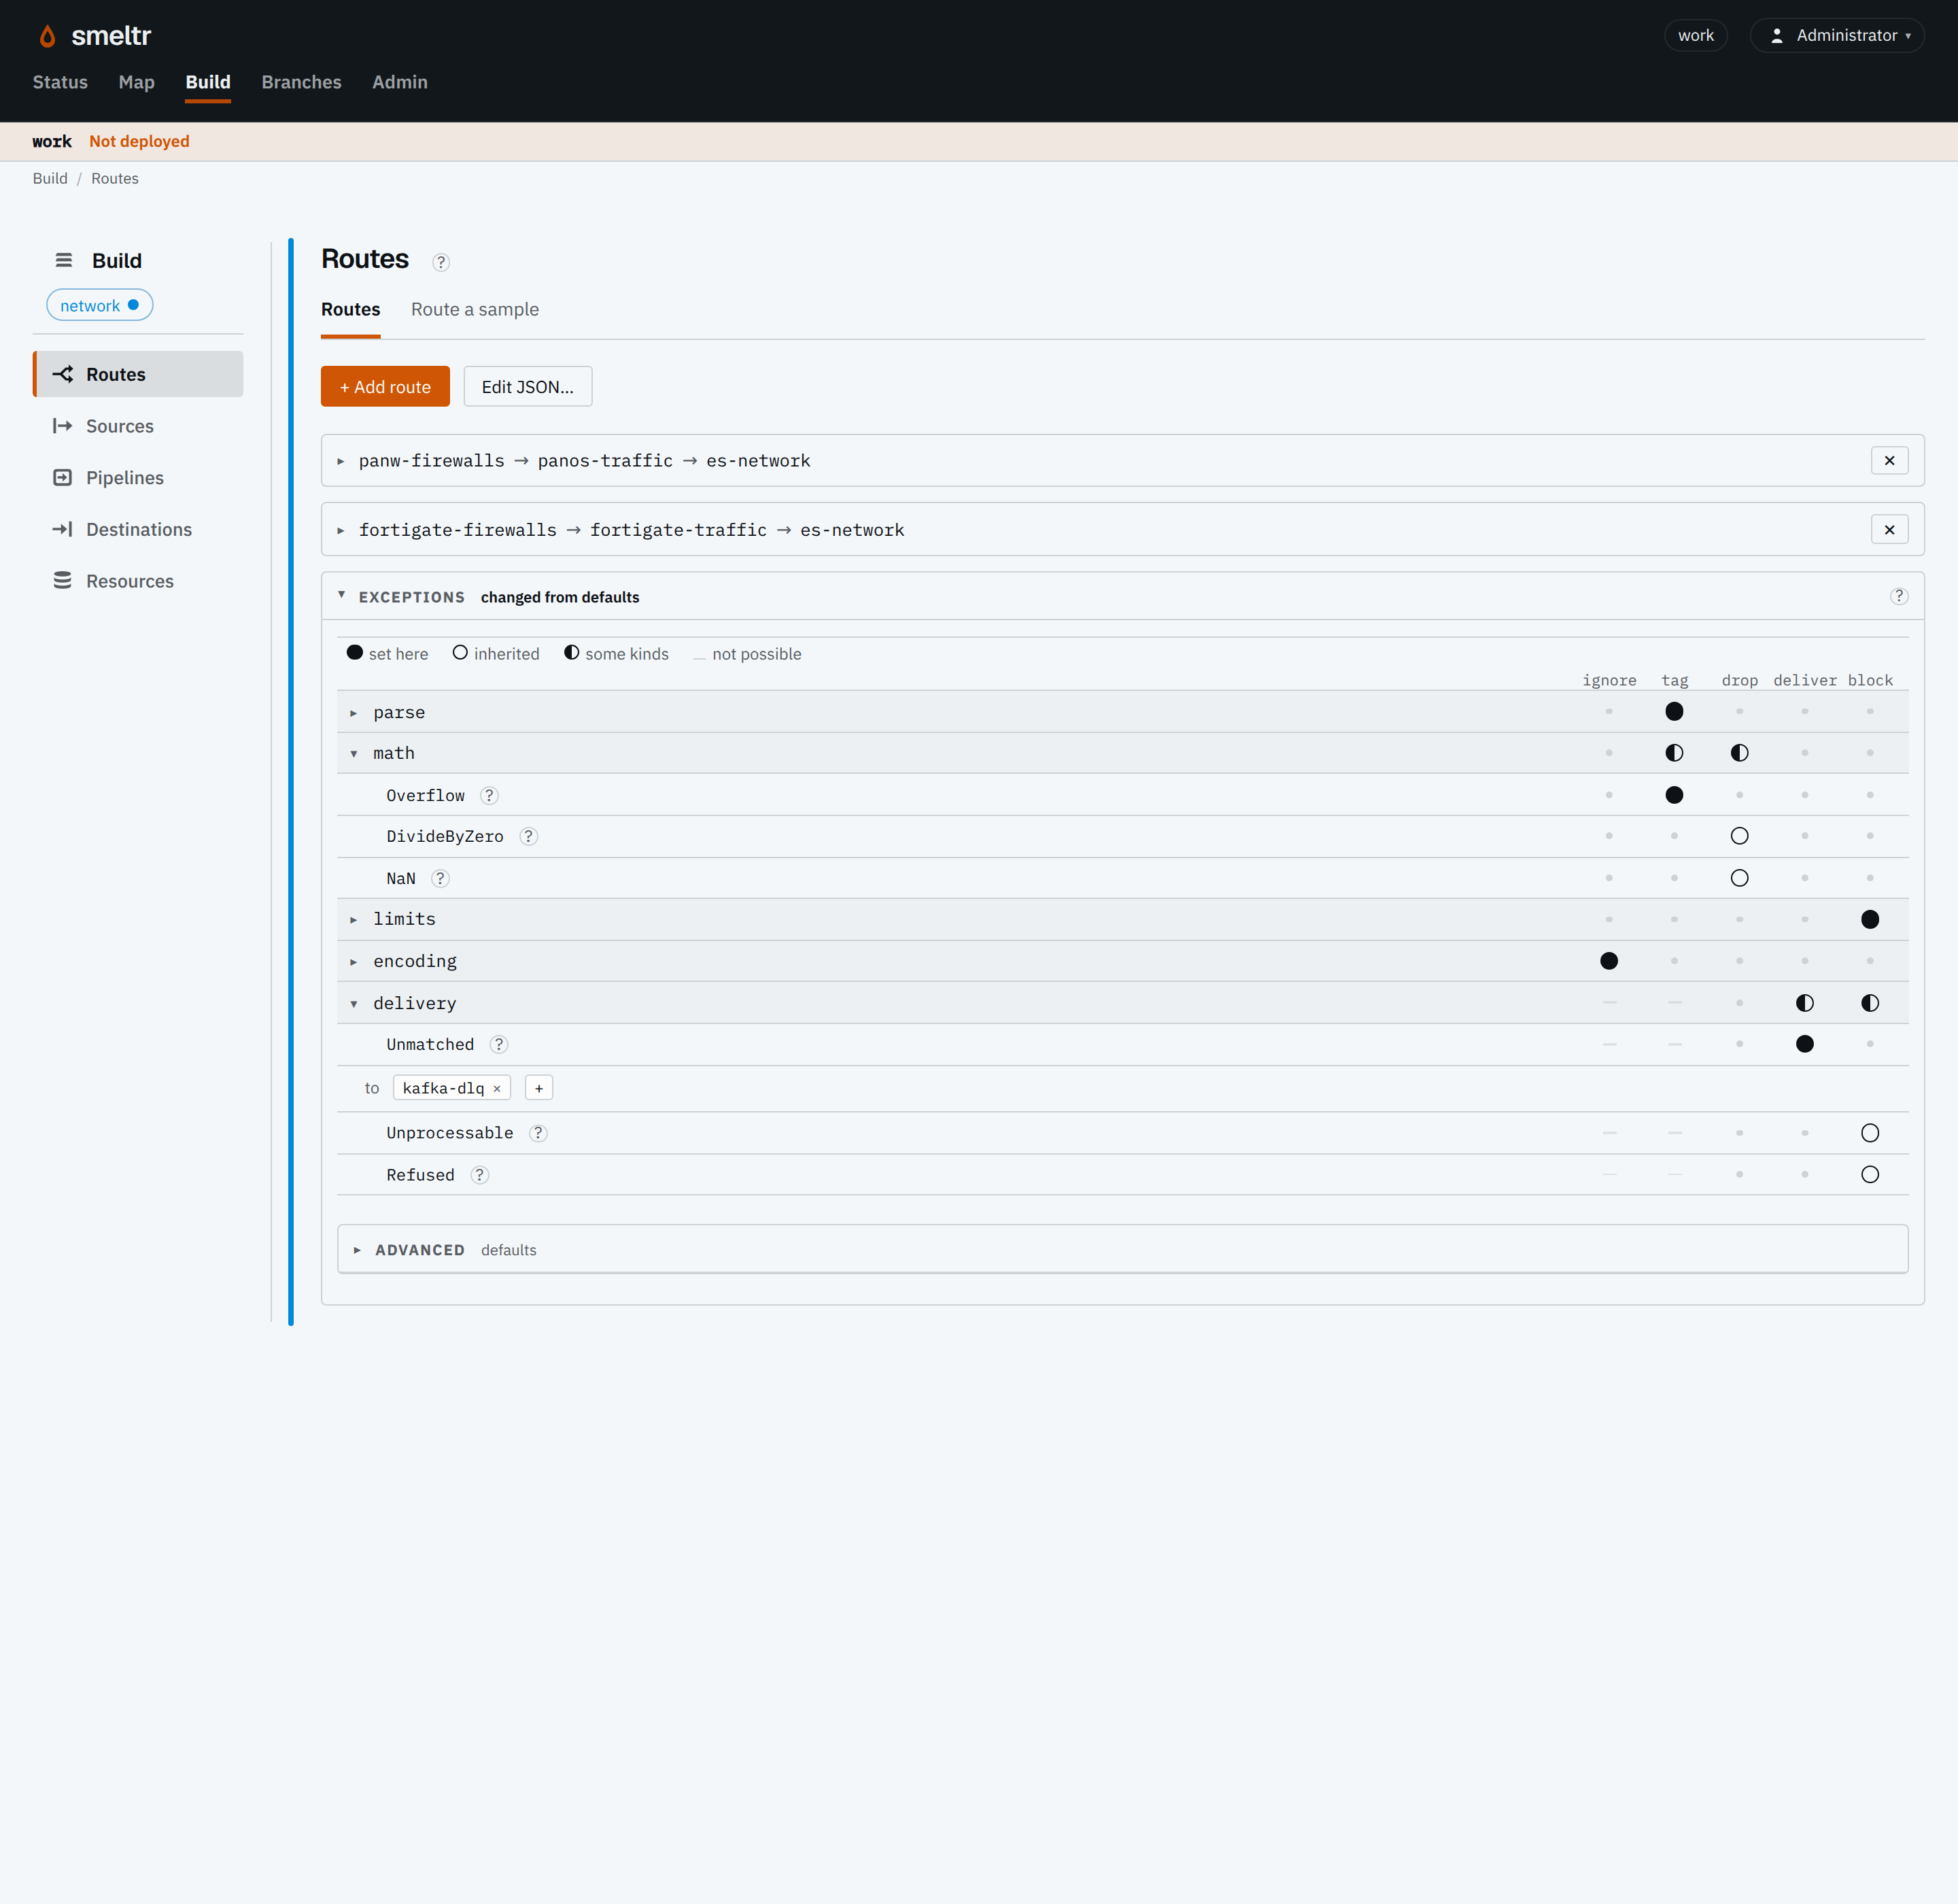Go to the Status top menu
The image size is (1958, 1904).
click(60, 82)
